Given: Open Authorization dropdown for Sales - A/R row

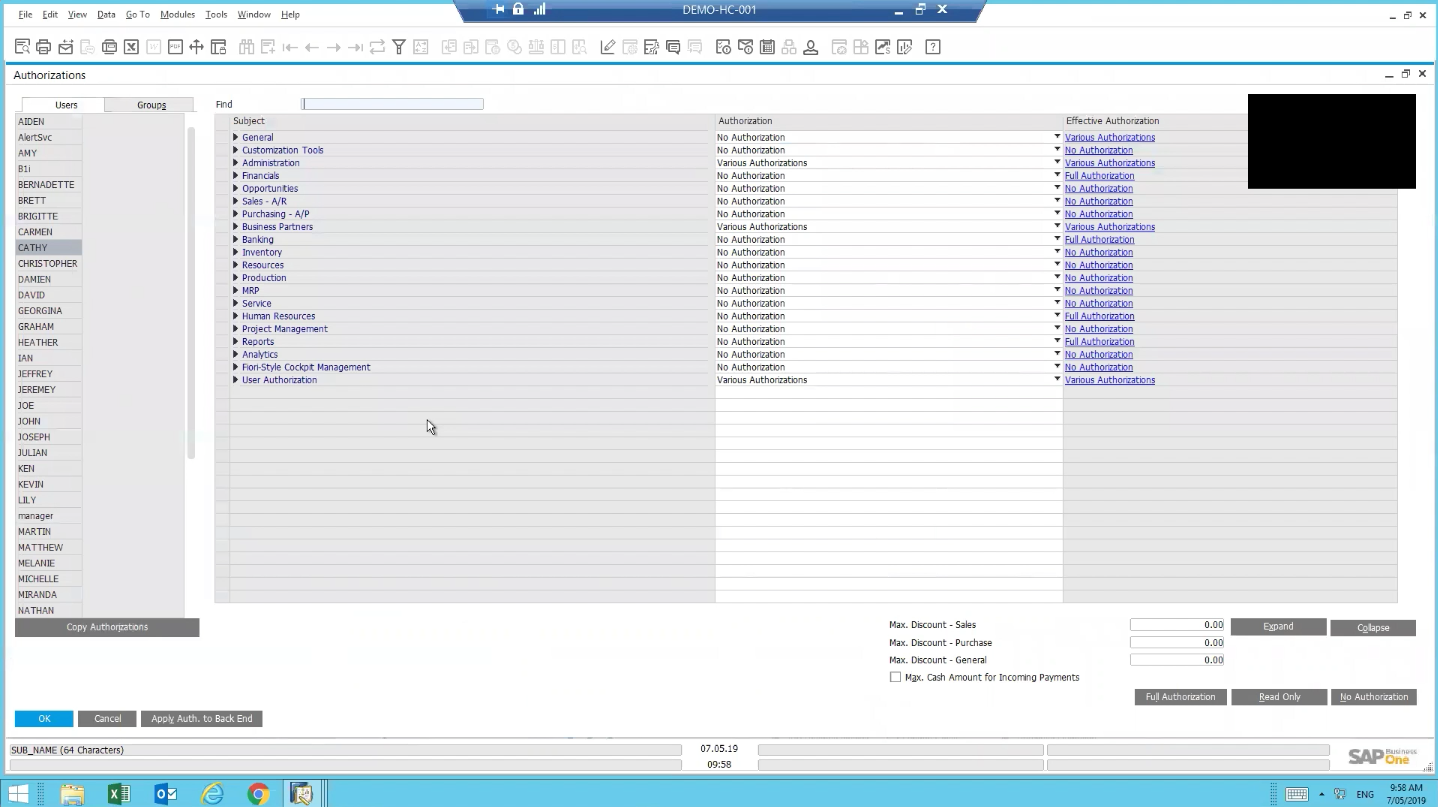Looking at the screenshot, I should pos(1057,201).
